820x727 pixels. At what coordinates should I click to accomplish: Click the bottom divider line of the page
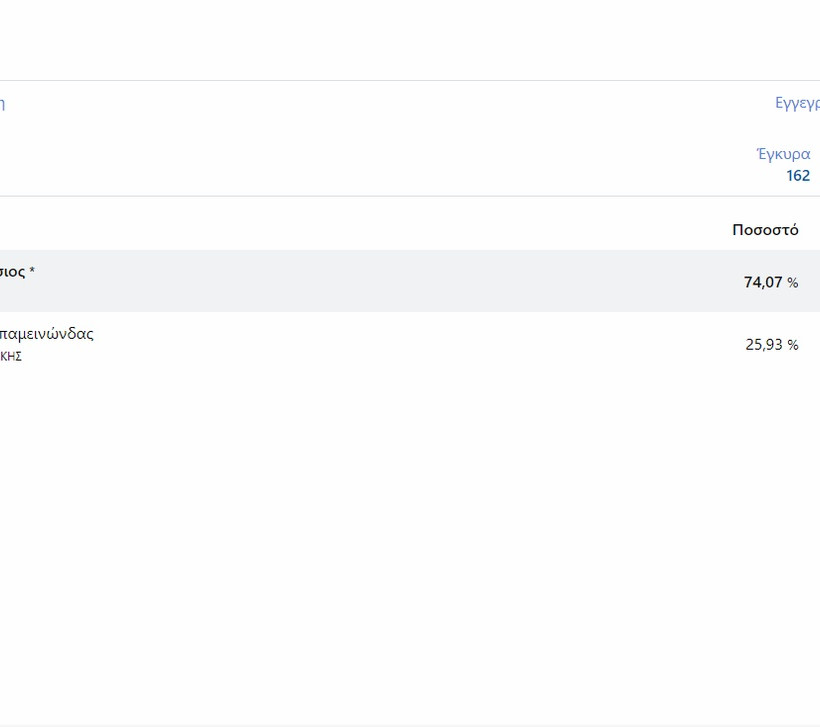[x=400, y=725]
